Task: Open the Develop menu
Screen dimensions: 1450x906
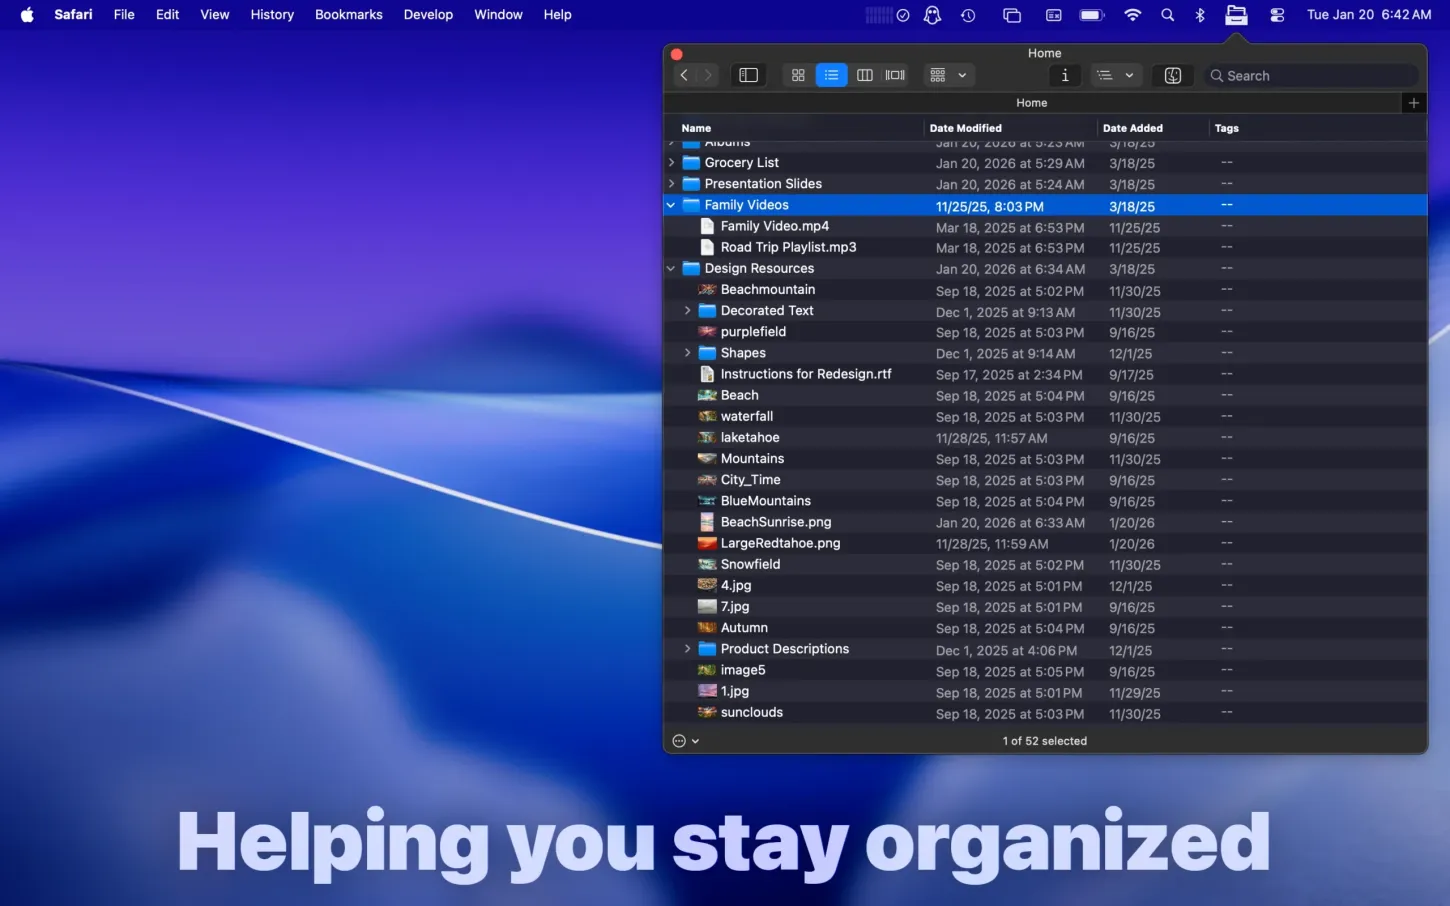Action: (x=428, y=15)
